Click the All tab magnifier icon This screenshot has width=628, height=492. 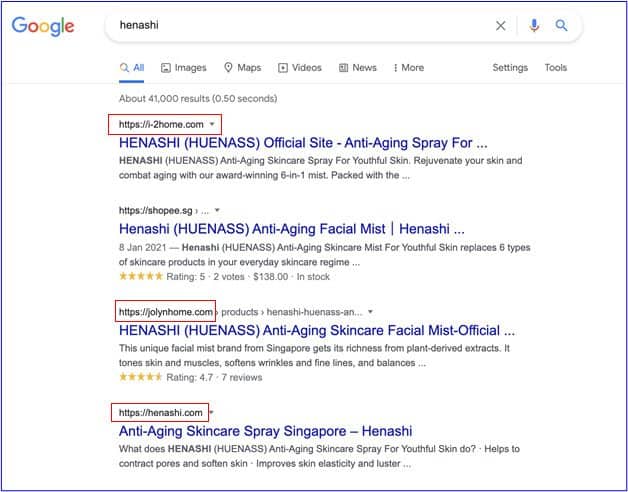click(124, 67)
